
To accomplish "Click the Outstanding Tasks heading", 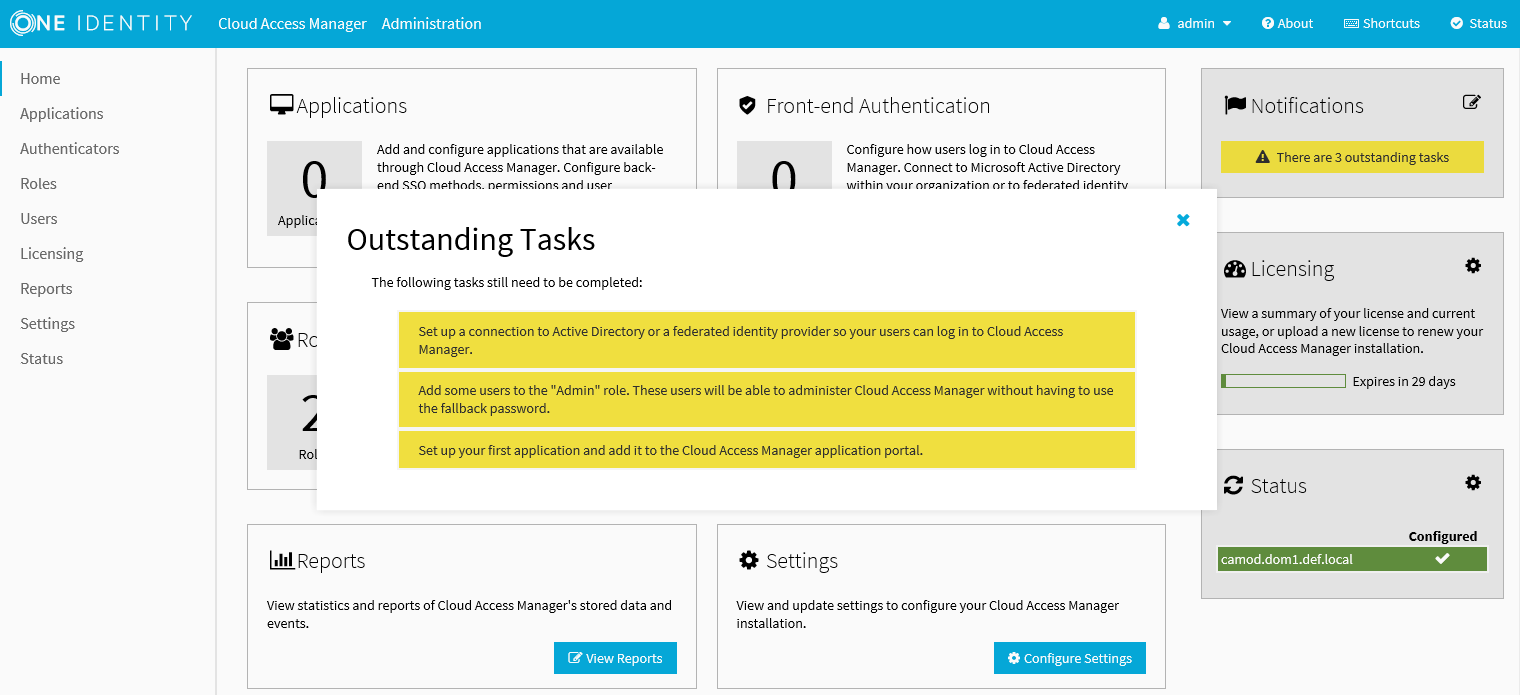I will 471,240.
